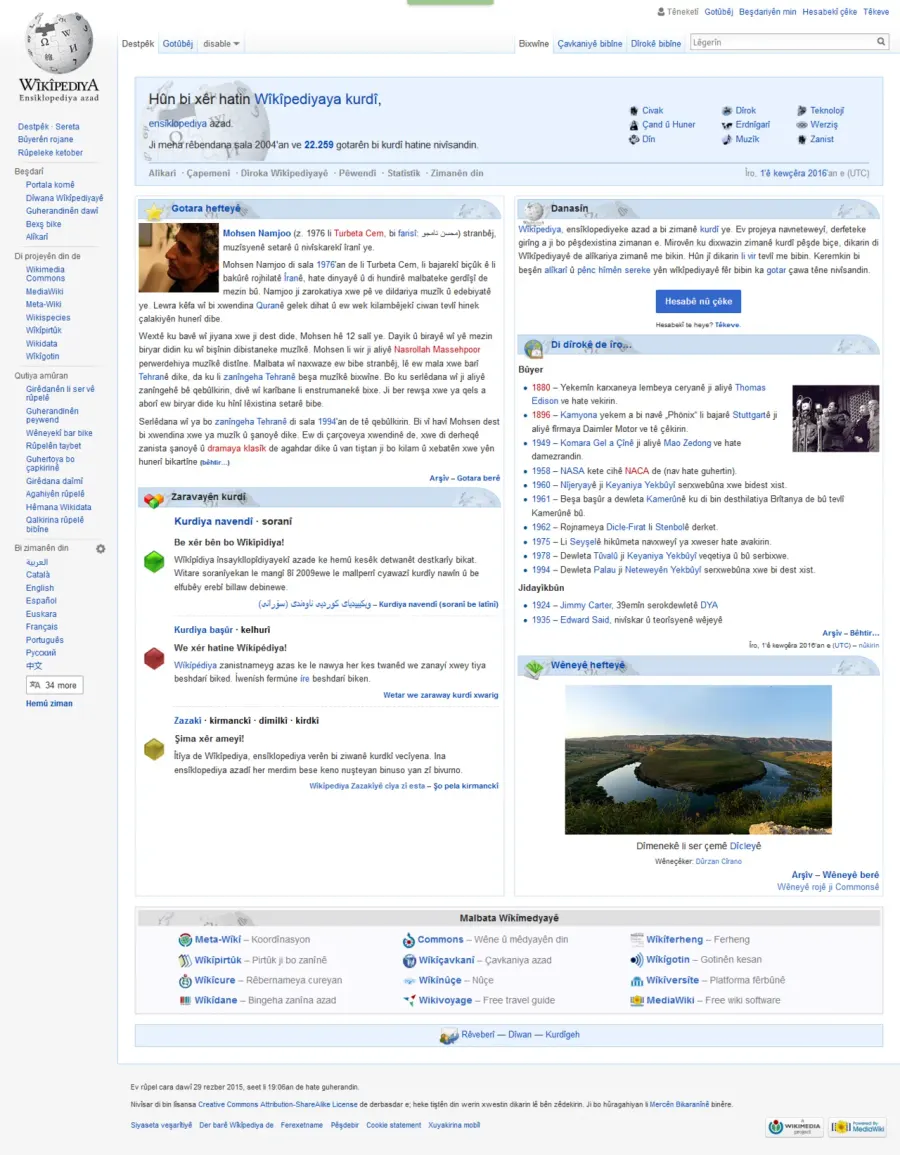Image resolution: width=900 pixels, height=1155 pixels.
Task: Click the Wîkîpirtûk logo icon
Action: tap(185, 961)
